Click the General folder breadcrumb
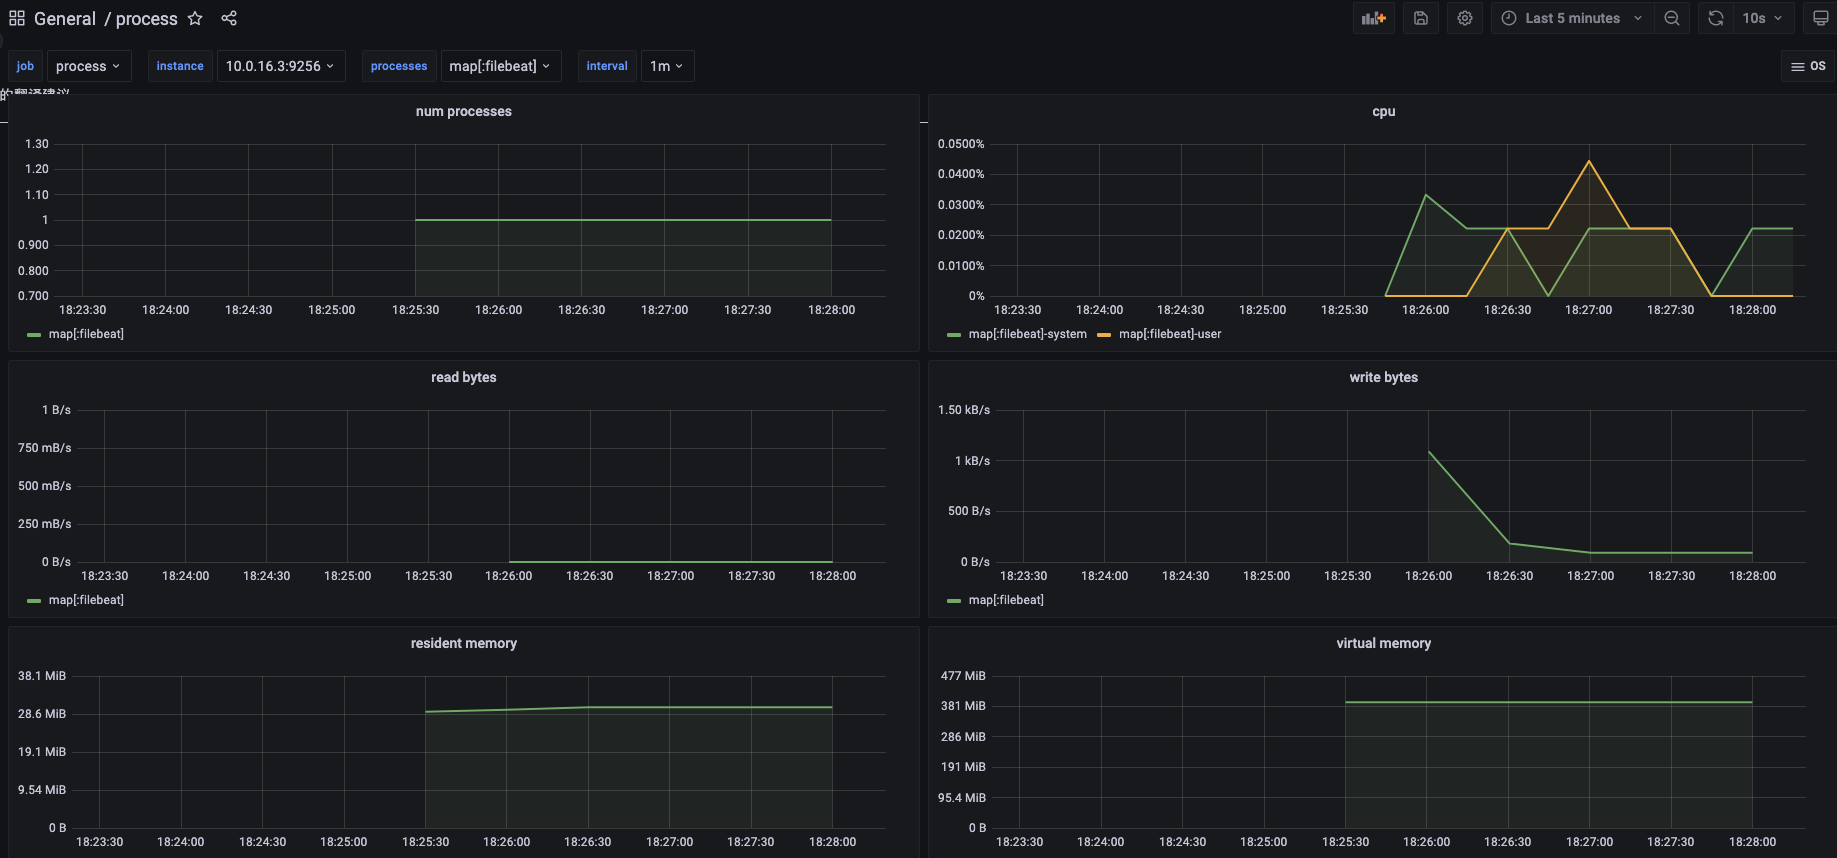 65,18
